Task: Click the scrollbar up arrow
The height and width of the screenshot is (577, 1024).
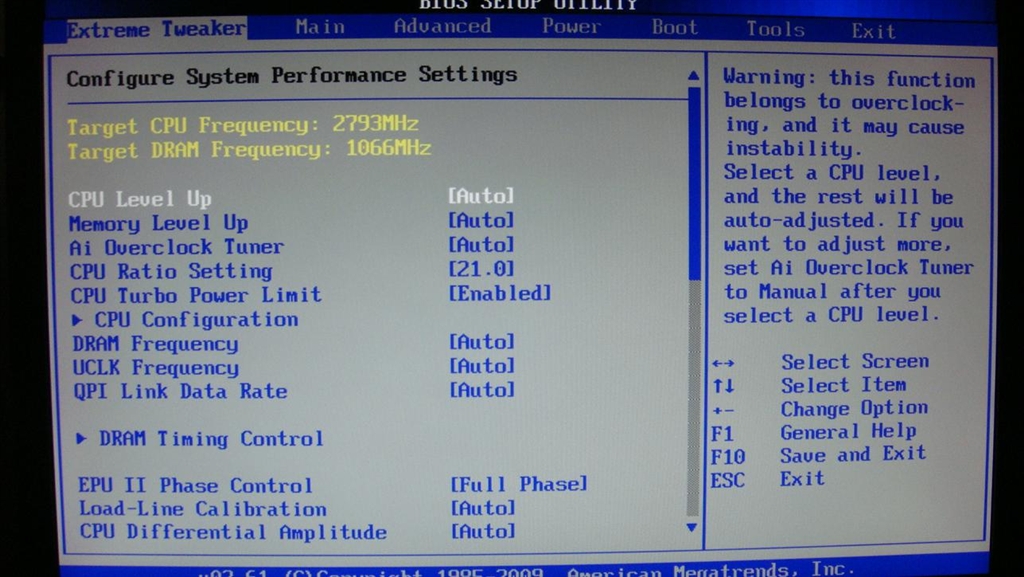Action: pos(694,76)
